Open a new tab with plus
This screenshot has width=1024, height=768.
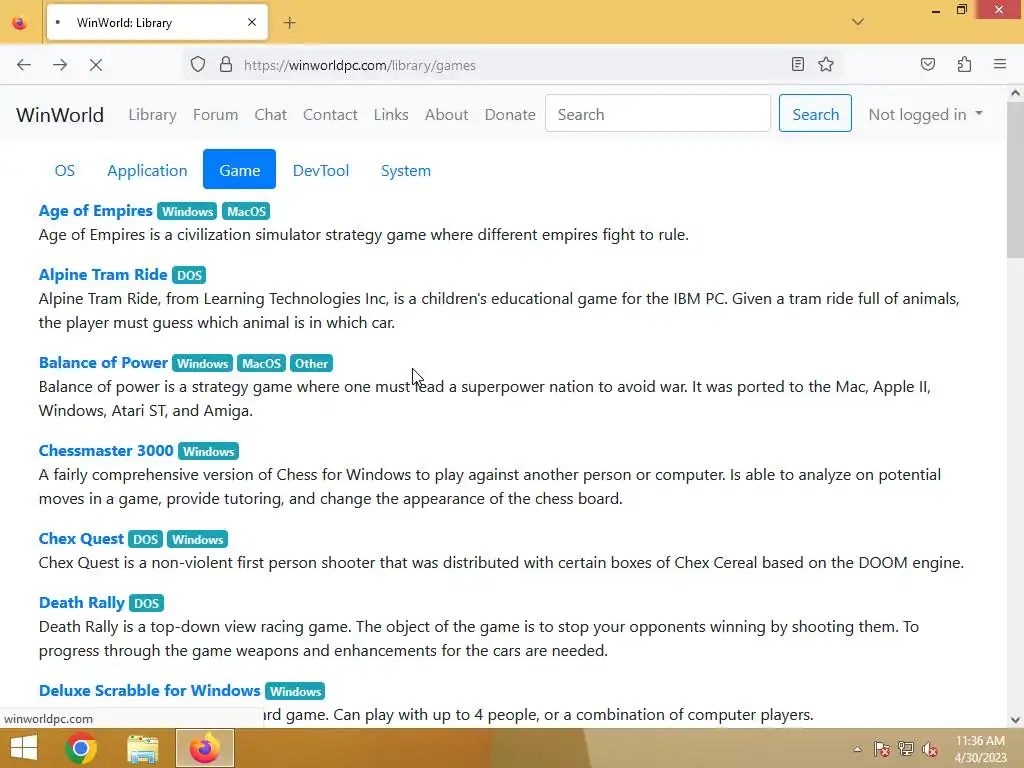pyautogui.click(x=290, y=23)
